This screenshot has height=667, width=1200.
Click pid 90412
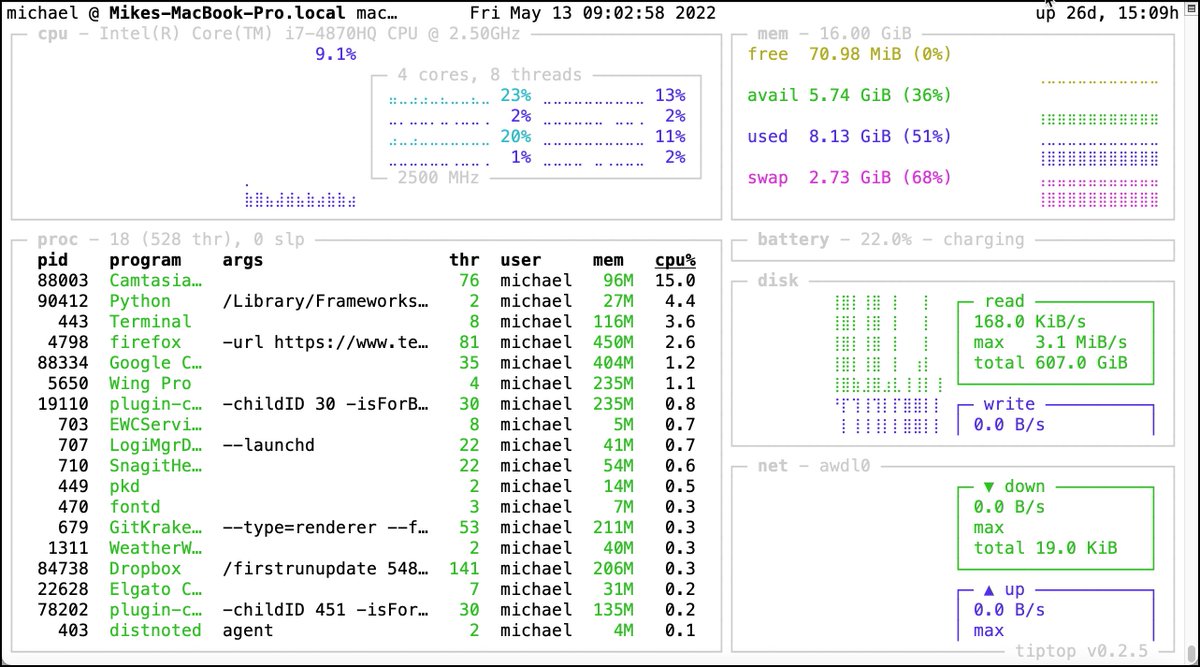point(63,301)
